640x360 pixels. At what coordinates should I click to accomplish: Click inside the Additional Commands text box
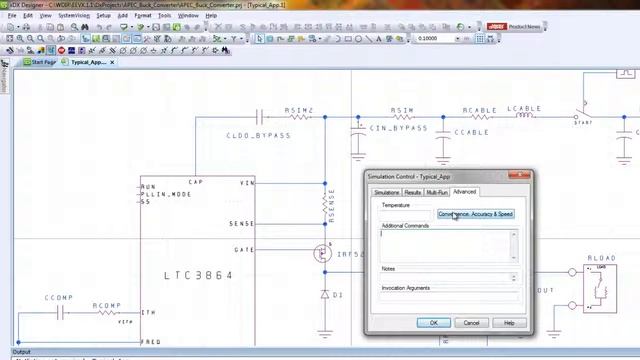[x=445, y=246]
